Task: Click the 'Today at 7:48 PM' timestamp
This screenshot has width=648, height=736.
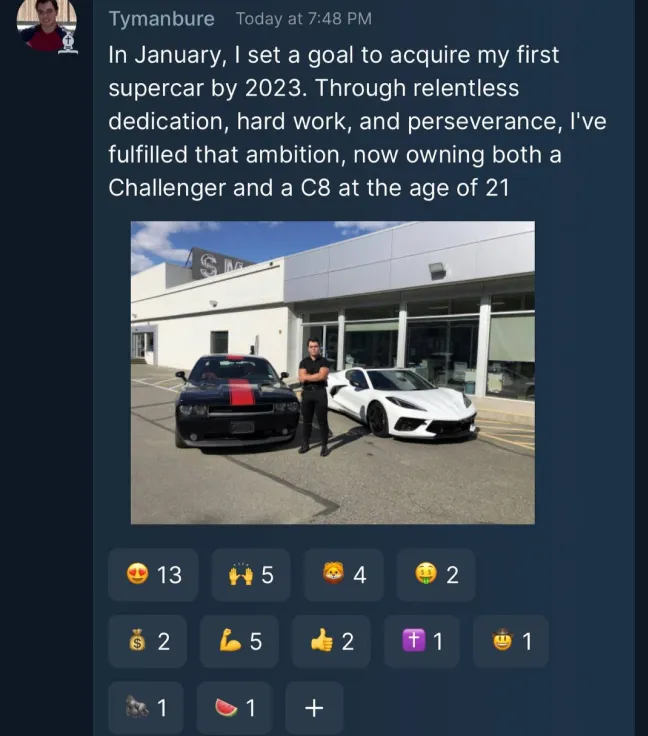Action: coord(304,19)
